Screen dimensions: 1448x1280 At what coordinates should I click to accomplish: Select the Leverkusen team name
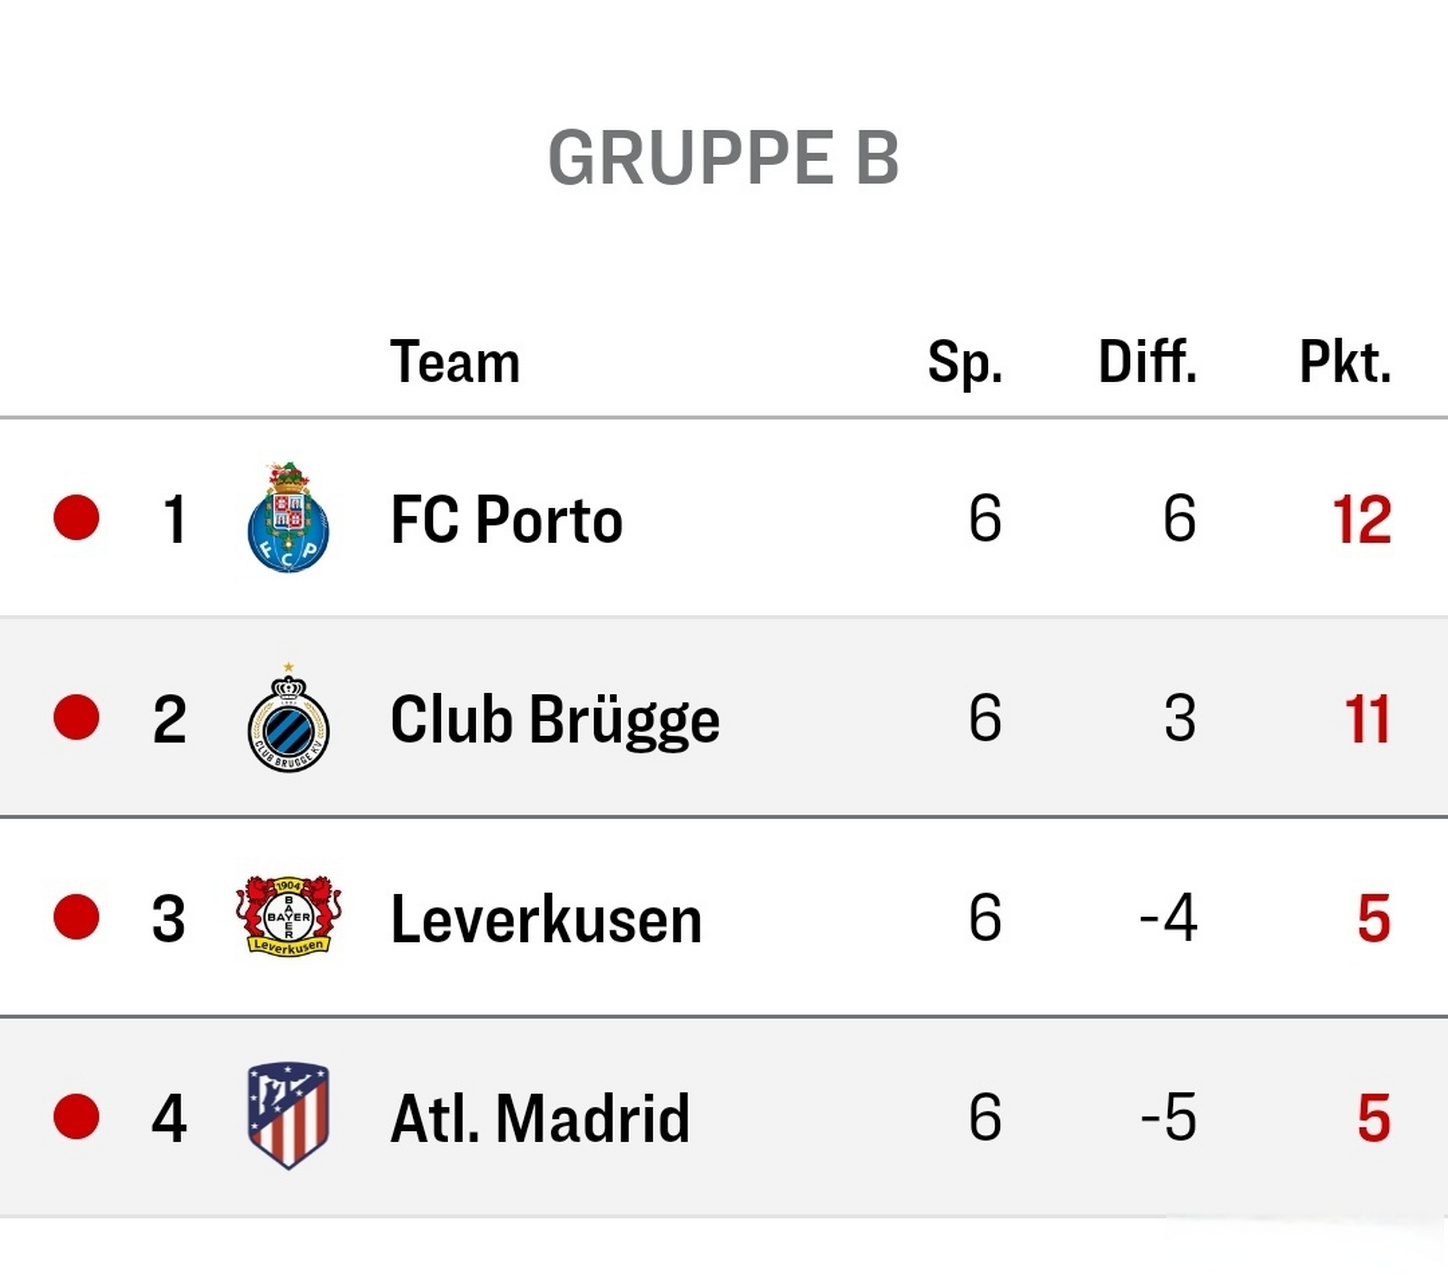pos(546,919)
